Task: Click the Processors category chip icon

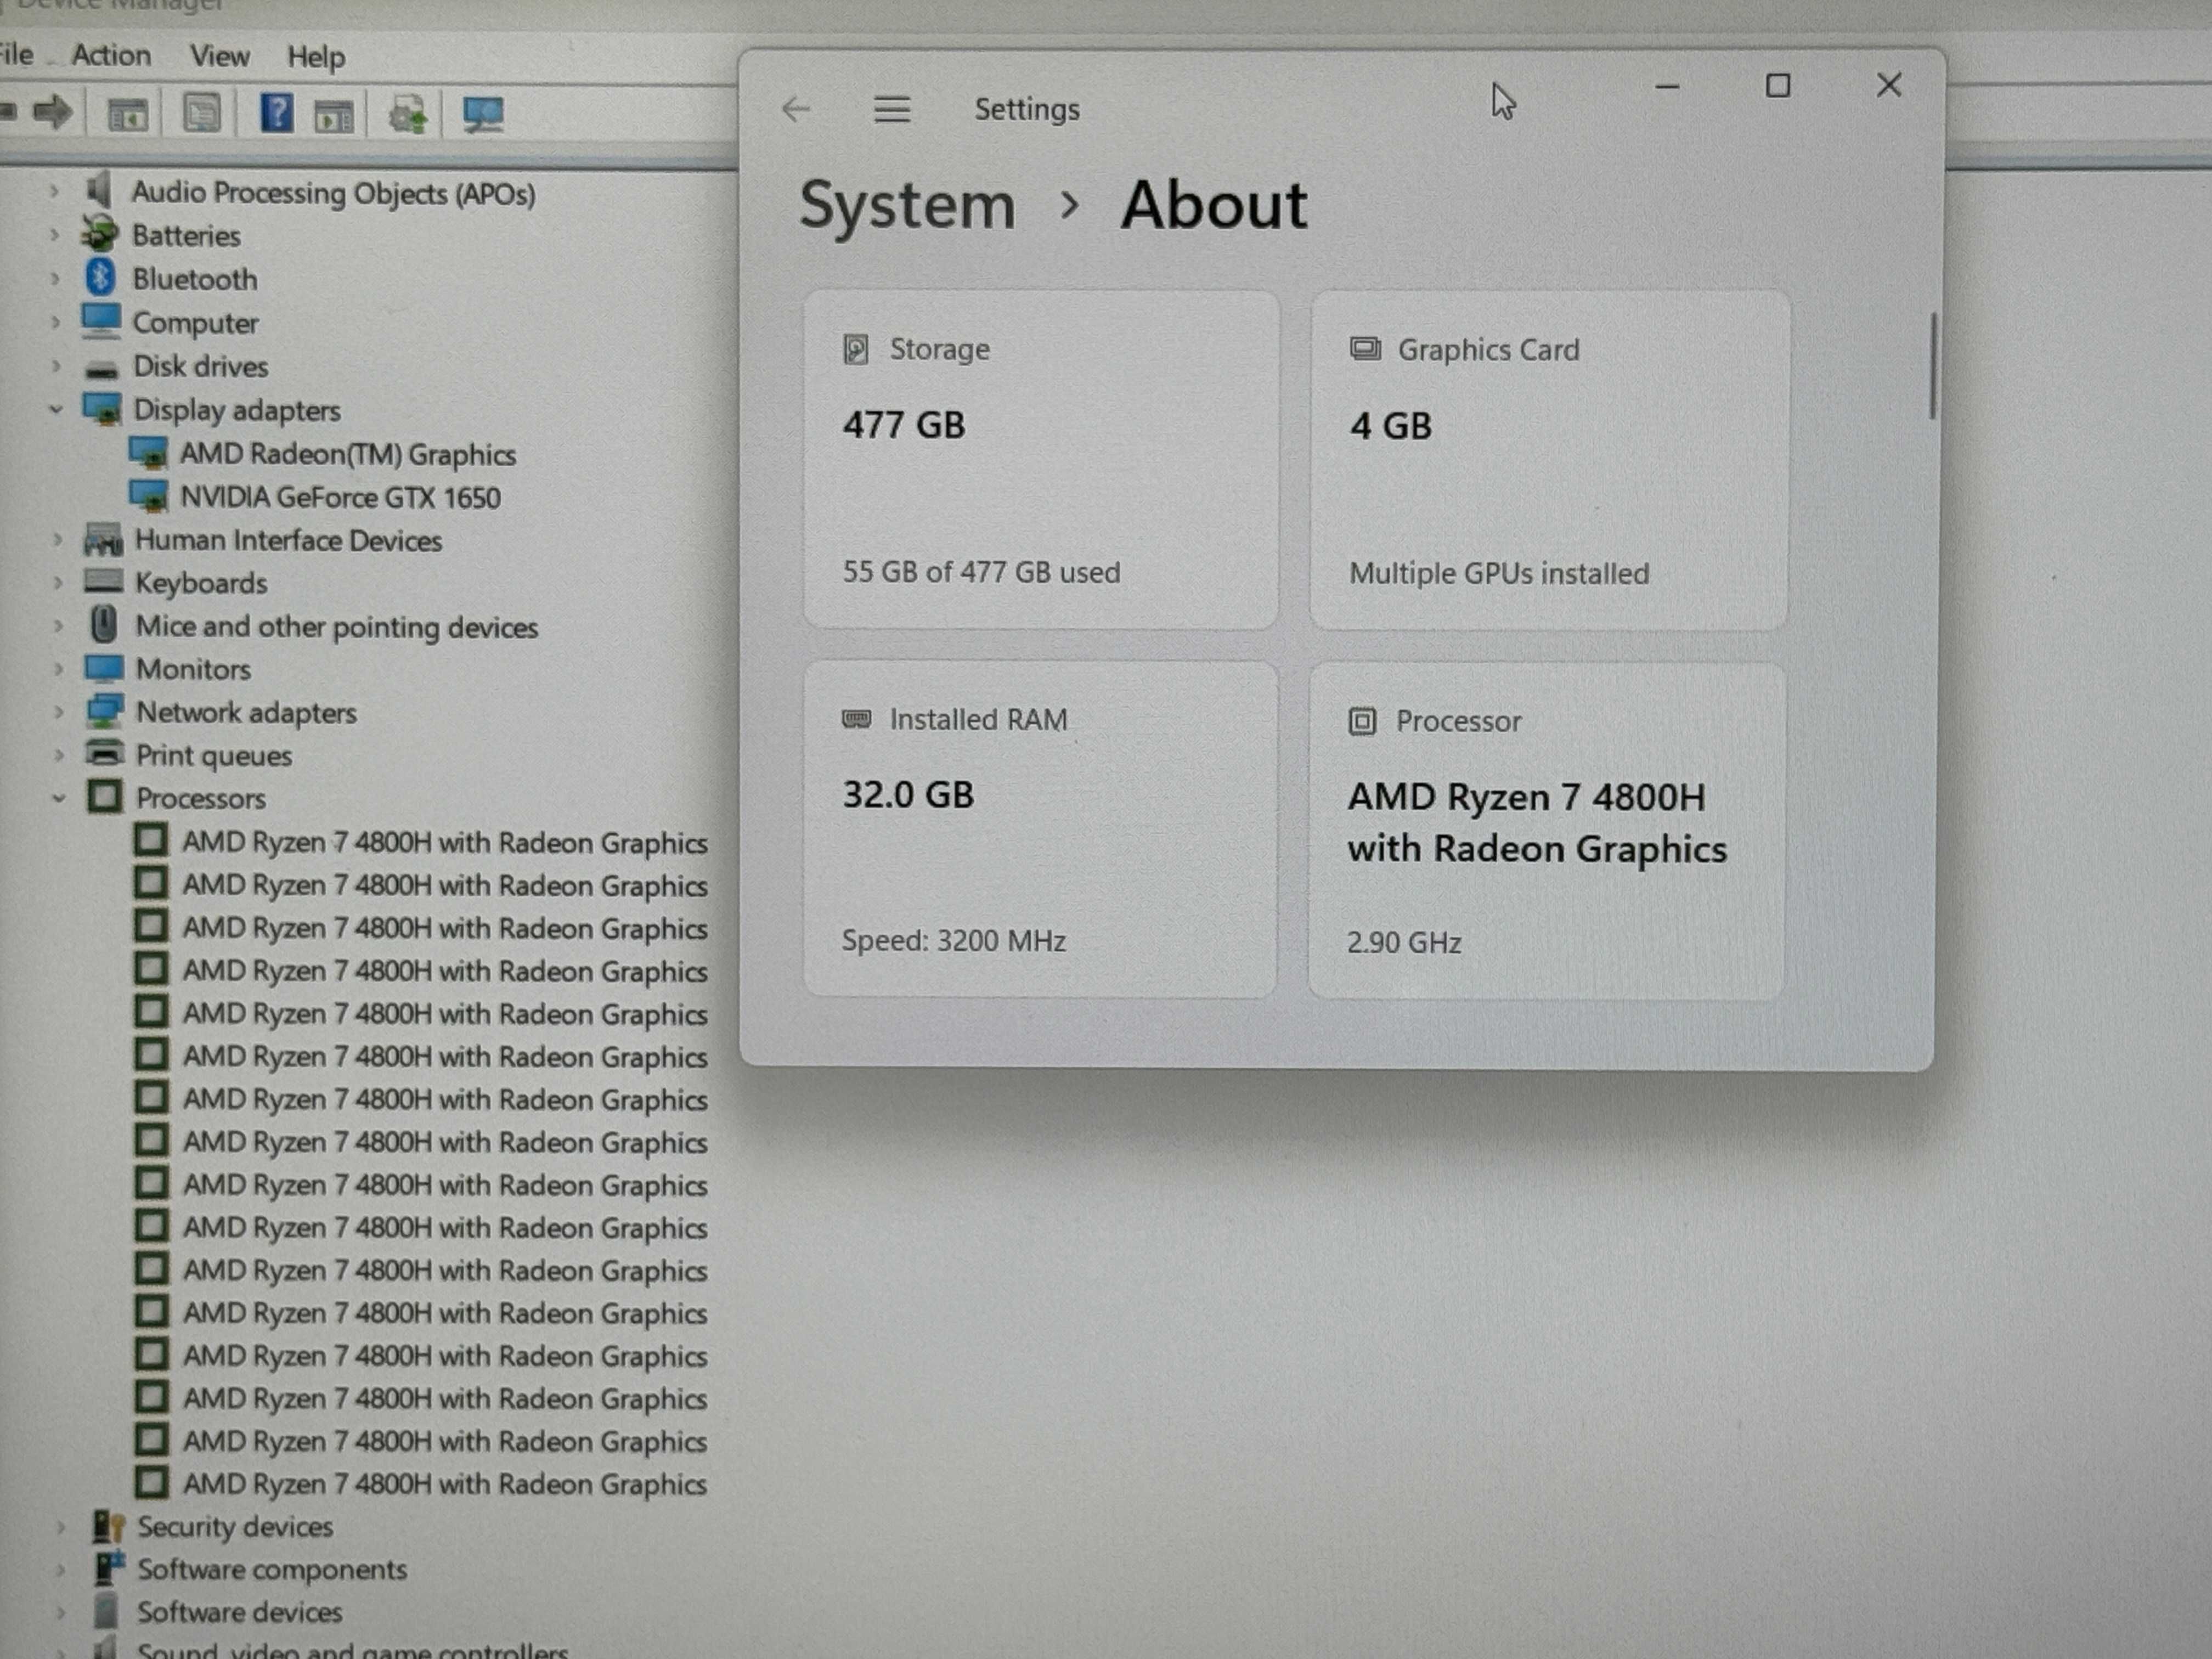Action: point(105,798)
